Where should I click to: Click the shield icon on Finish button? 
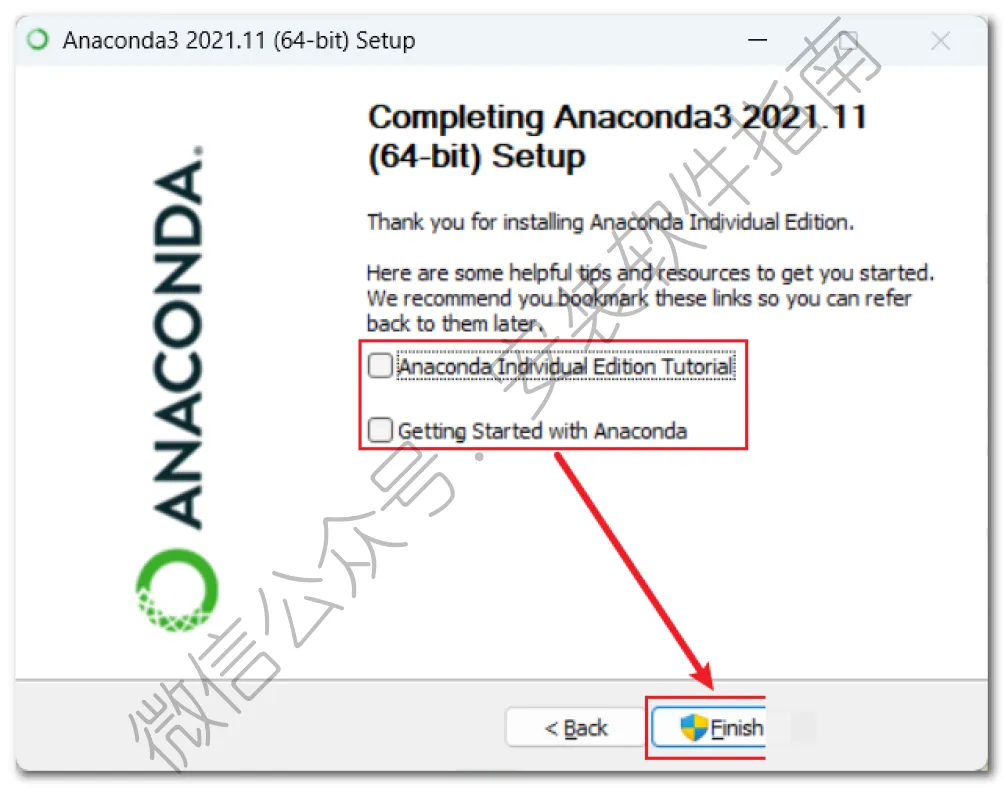693,728
